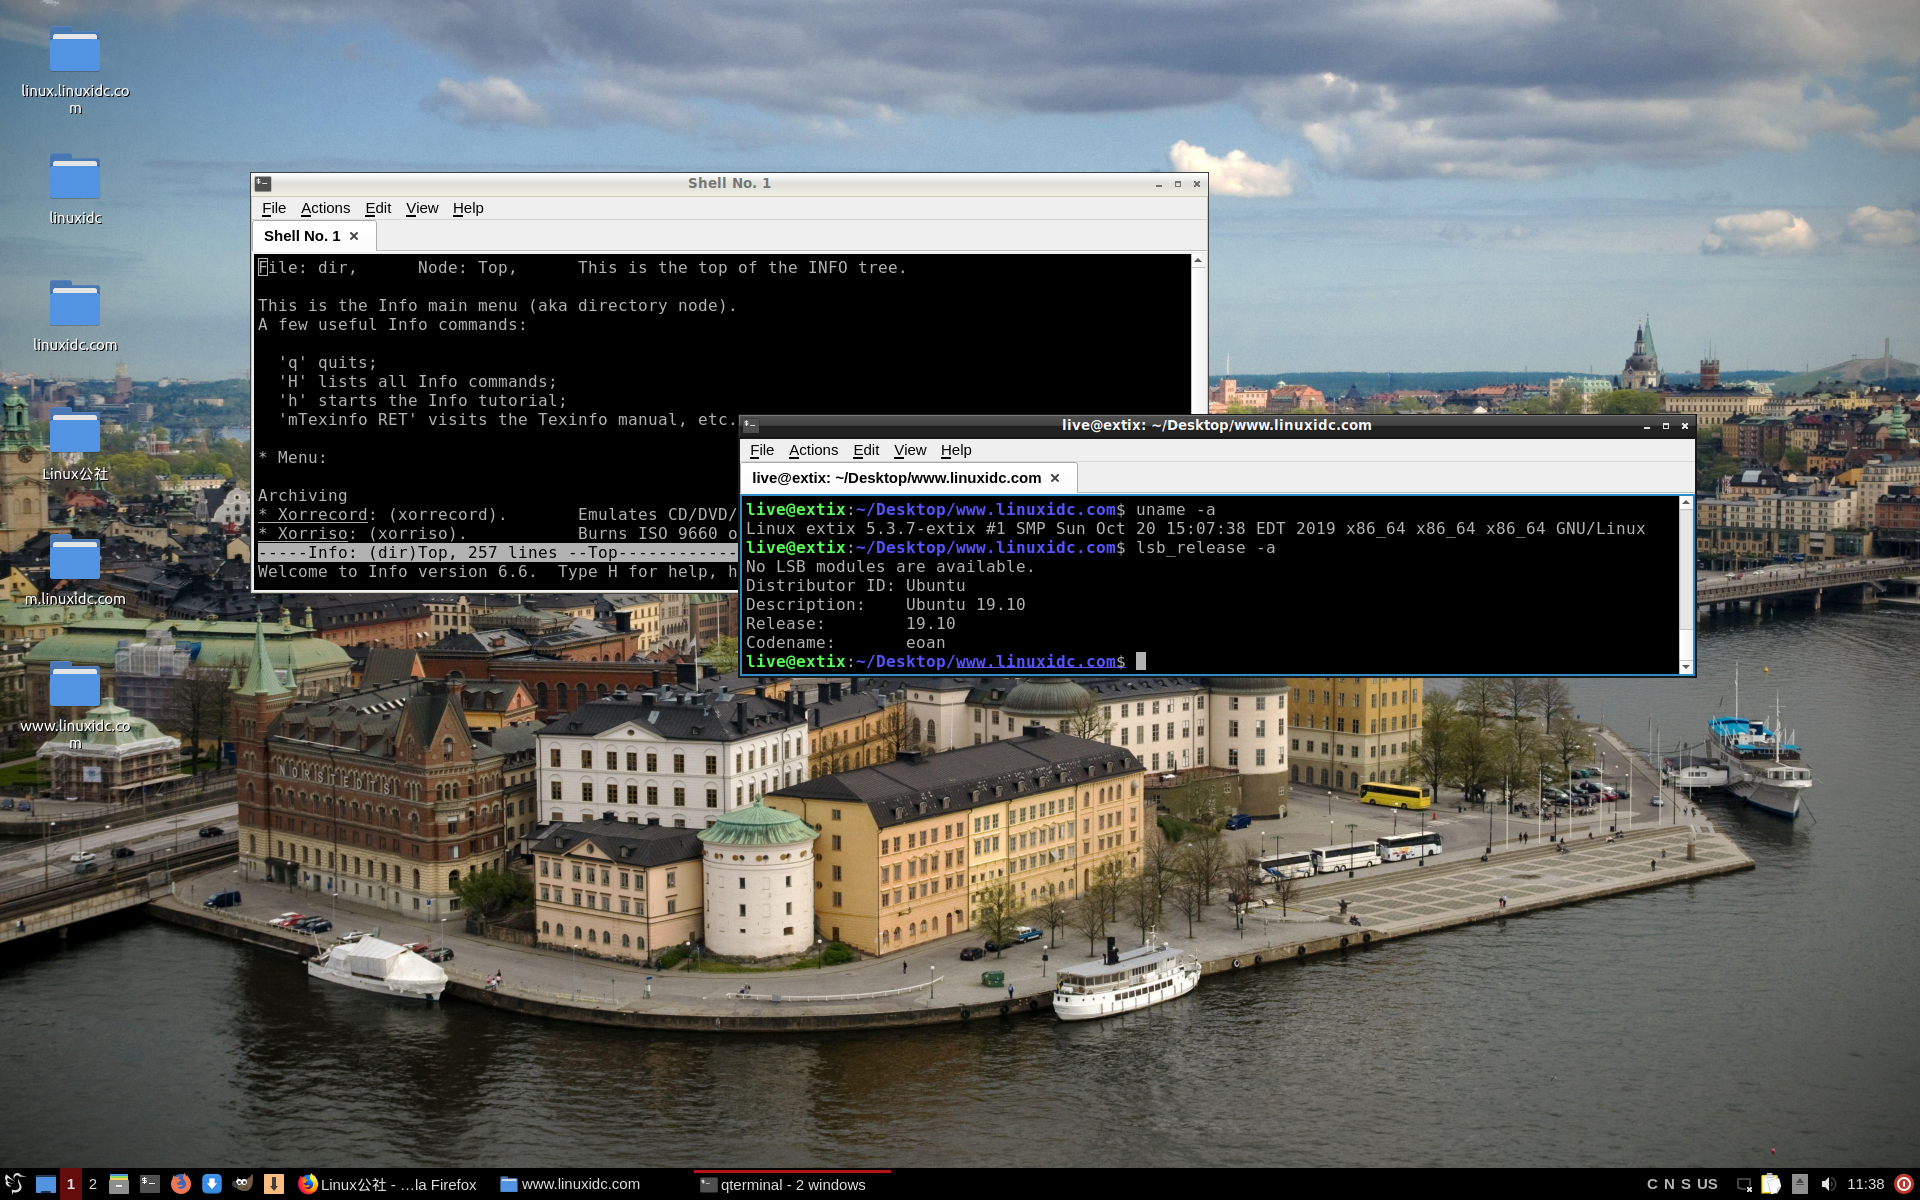Open File menu in live@extix terminal window
This screenshot has width=1920, height=1200.
762,450
